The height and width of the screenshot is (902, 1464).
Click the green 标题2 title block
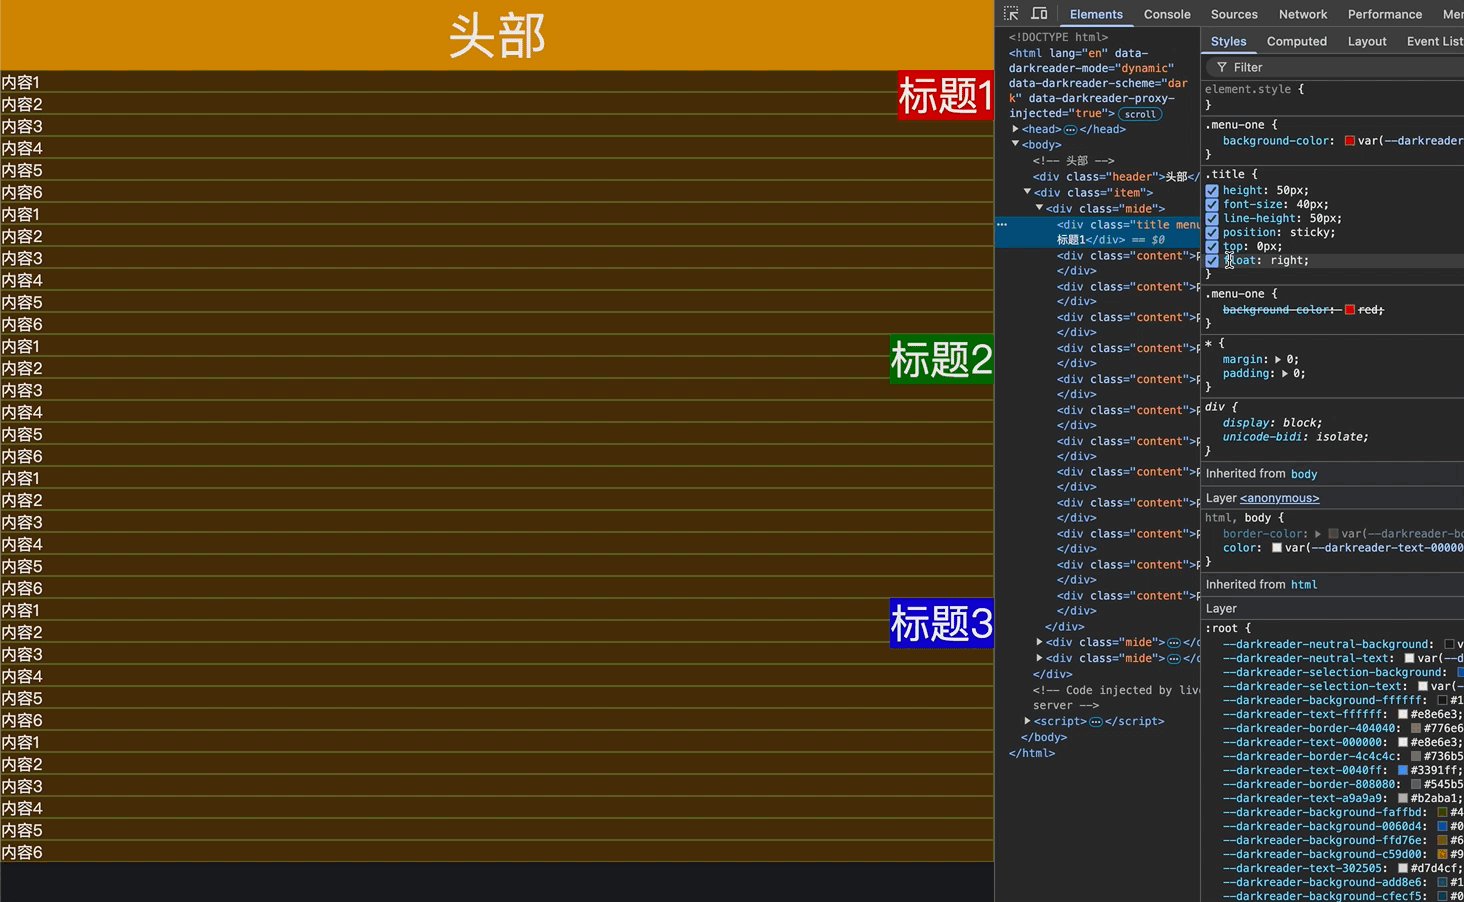click(941, 359)
